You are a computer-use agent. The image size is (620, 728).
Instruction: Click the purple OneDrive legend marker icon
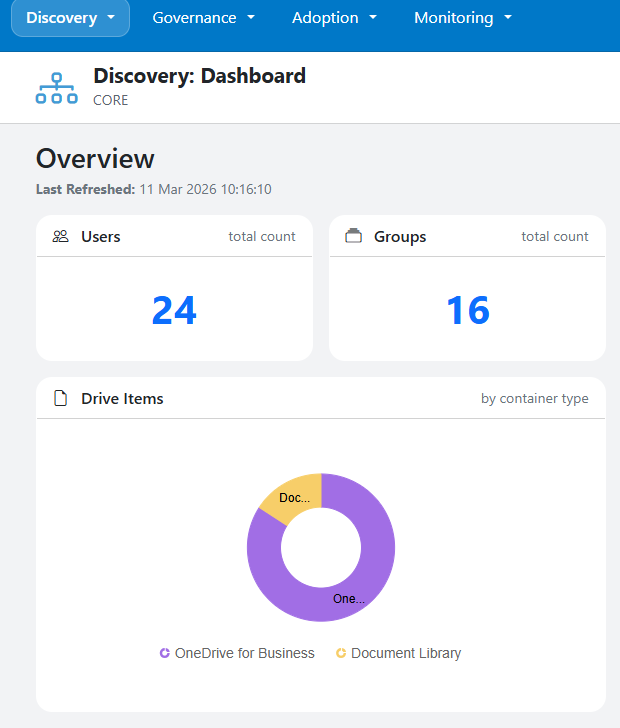point(165,653)
